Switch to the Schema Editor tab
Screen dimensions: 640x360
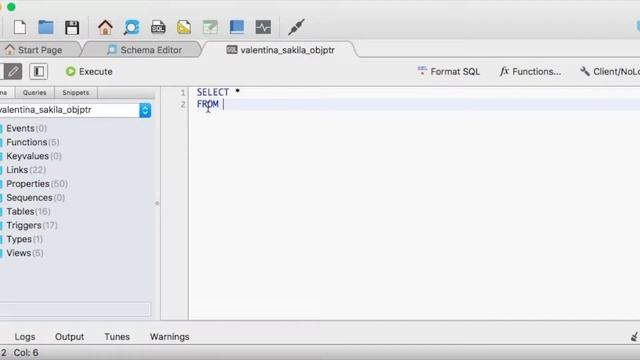(x=144, y=50)
